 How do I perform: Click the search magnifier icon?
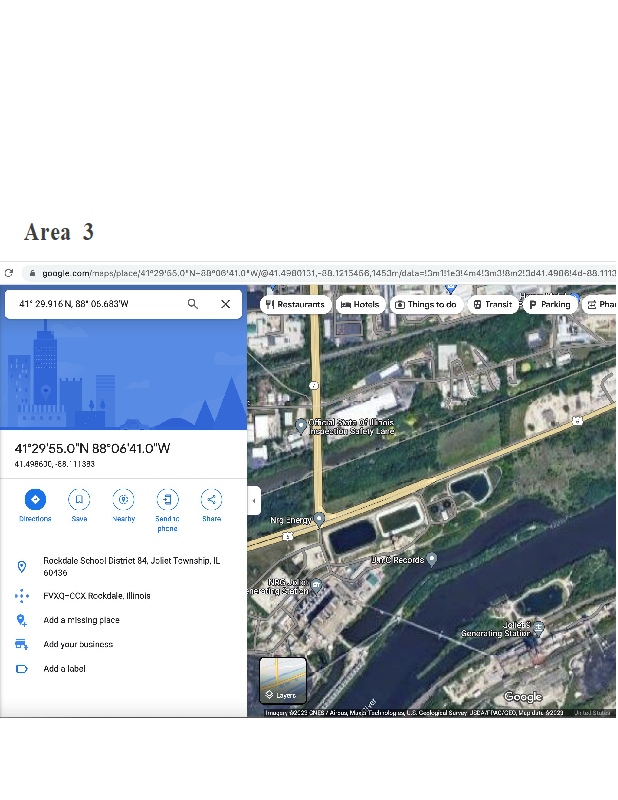[193, 304]
